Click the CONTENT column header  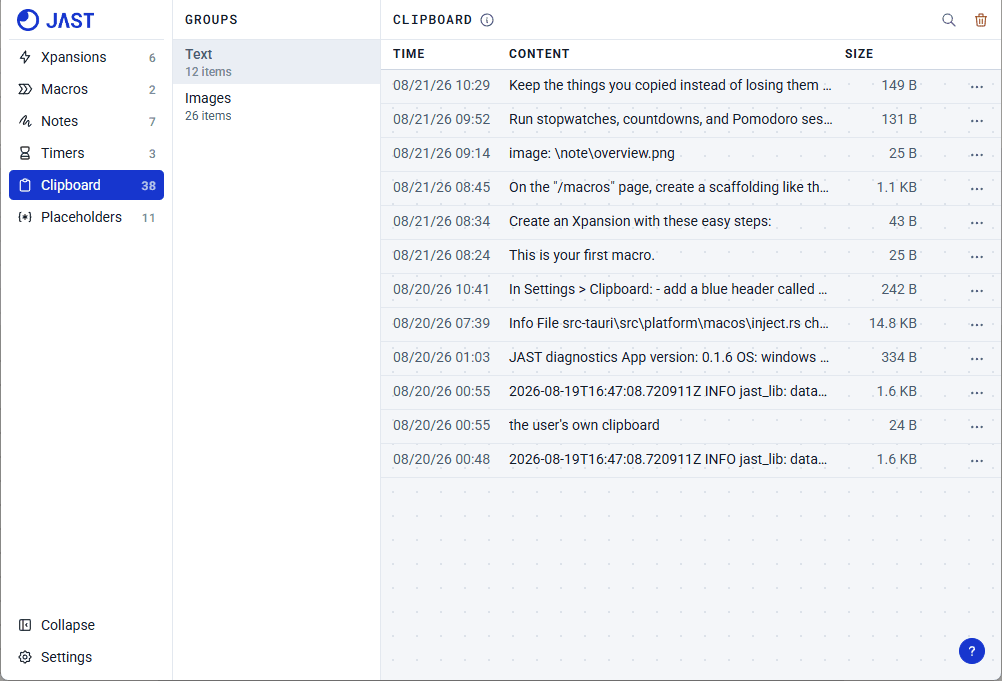click(x=539, y=54)
